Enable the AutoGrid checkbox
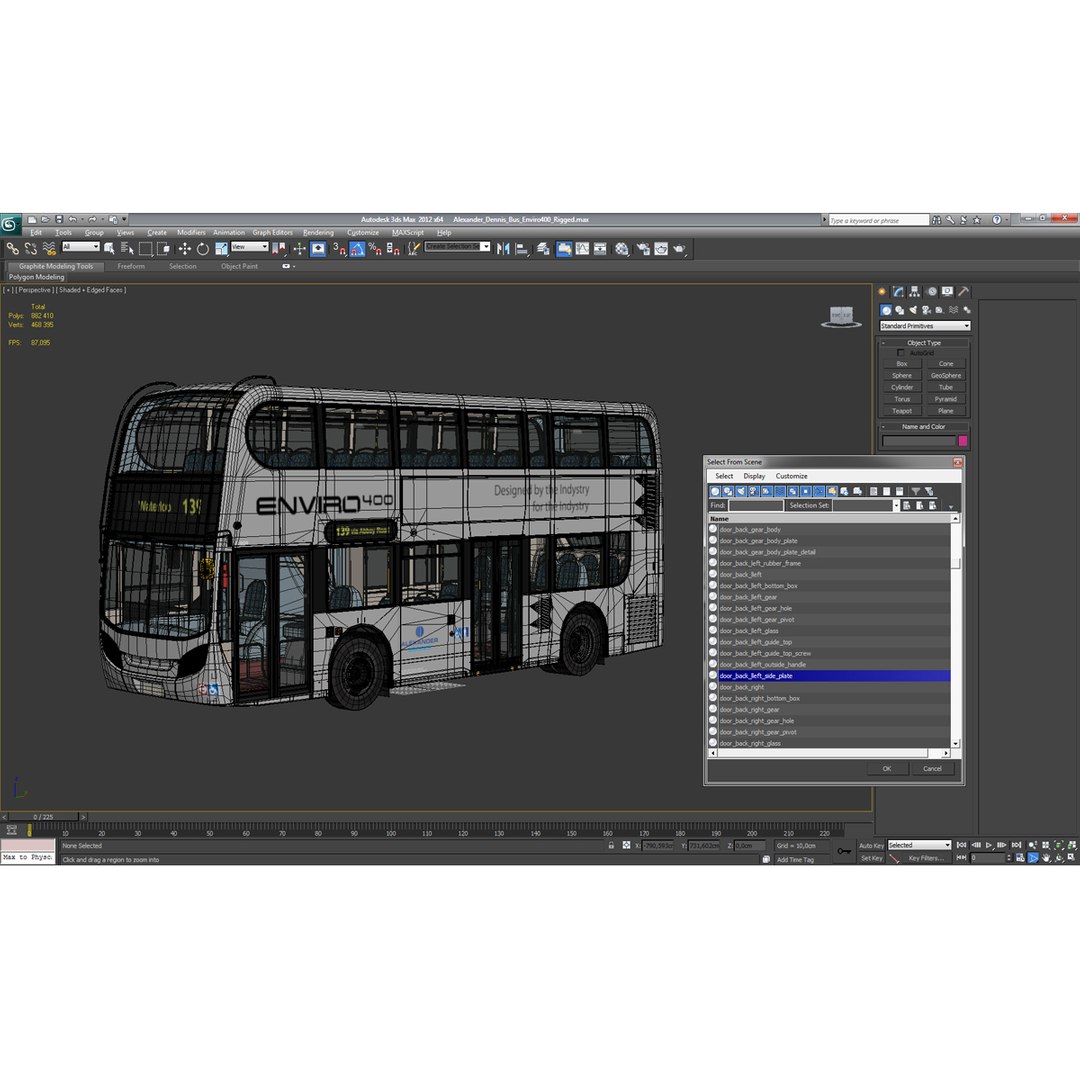 (901, 353)
